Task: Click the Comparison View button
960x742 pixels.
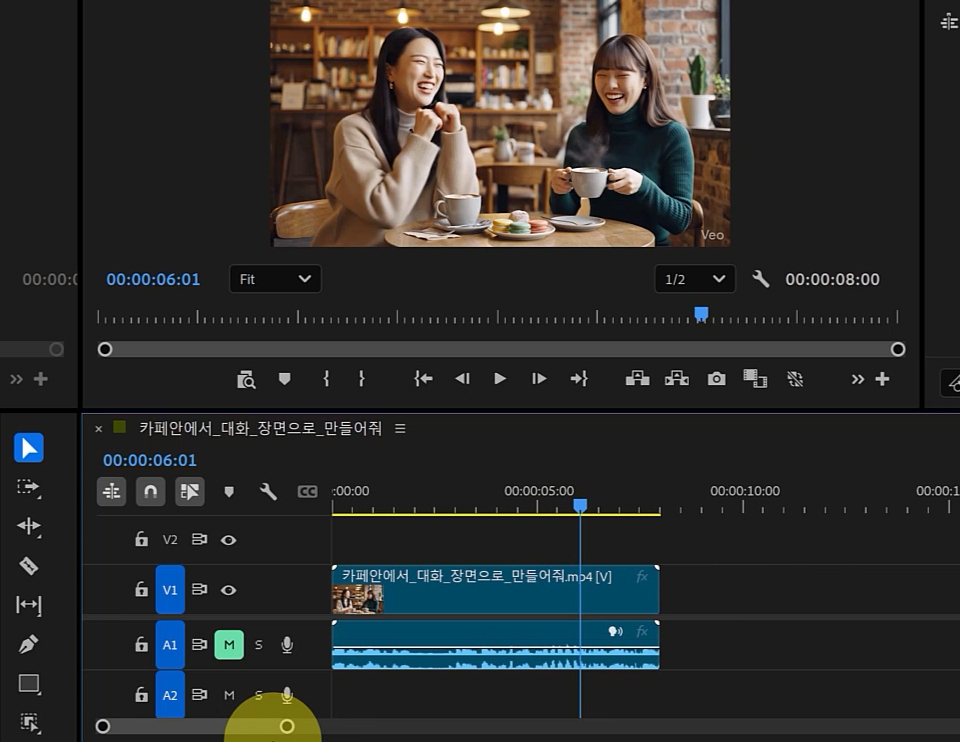Action: (755, 379)
